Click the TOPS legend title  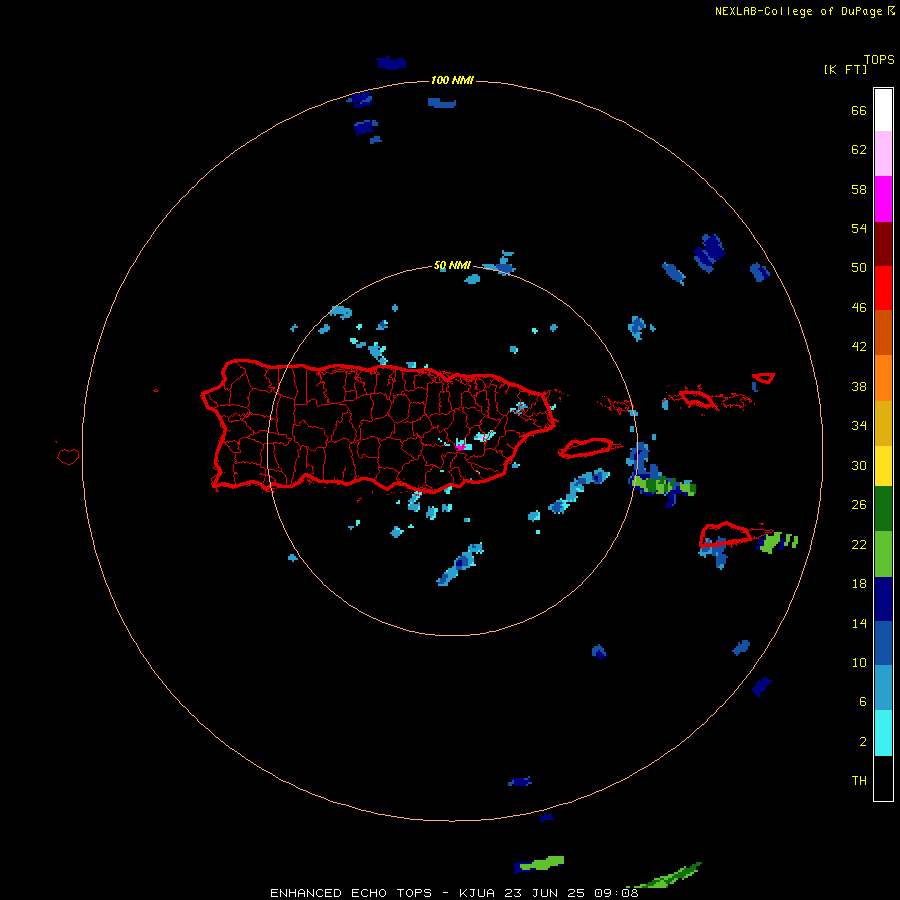(x=879, y=59)
